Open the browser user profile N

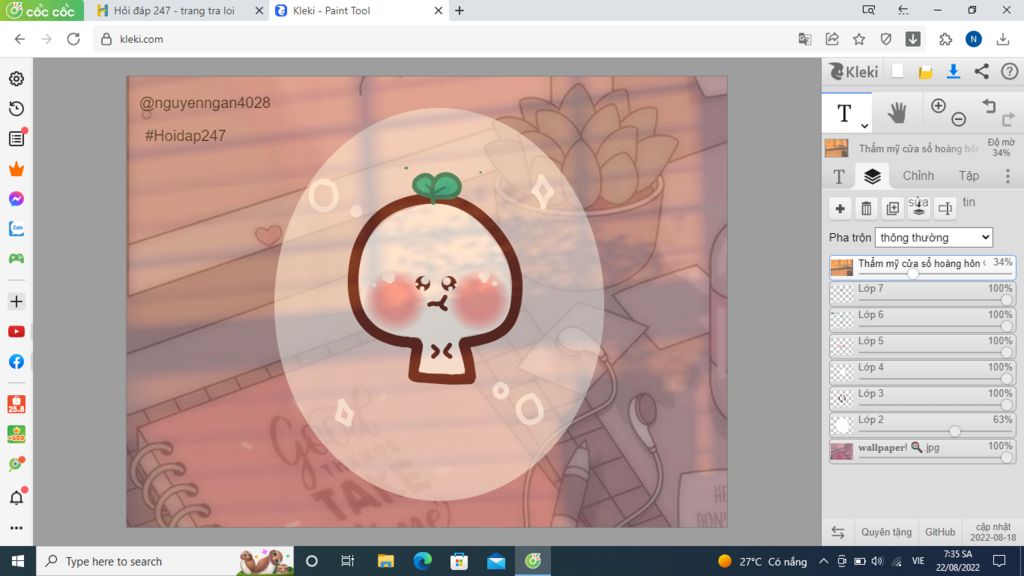(x=974, y=39)
